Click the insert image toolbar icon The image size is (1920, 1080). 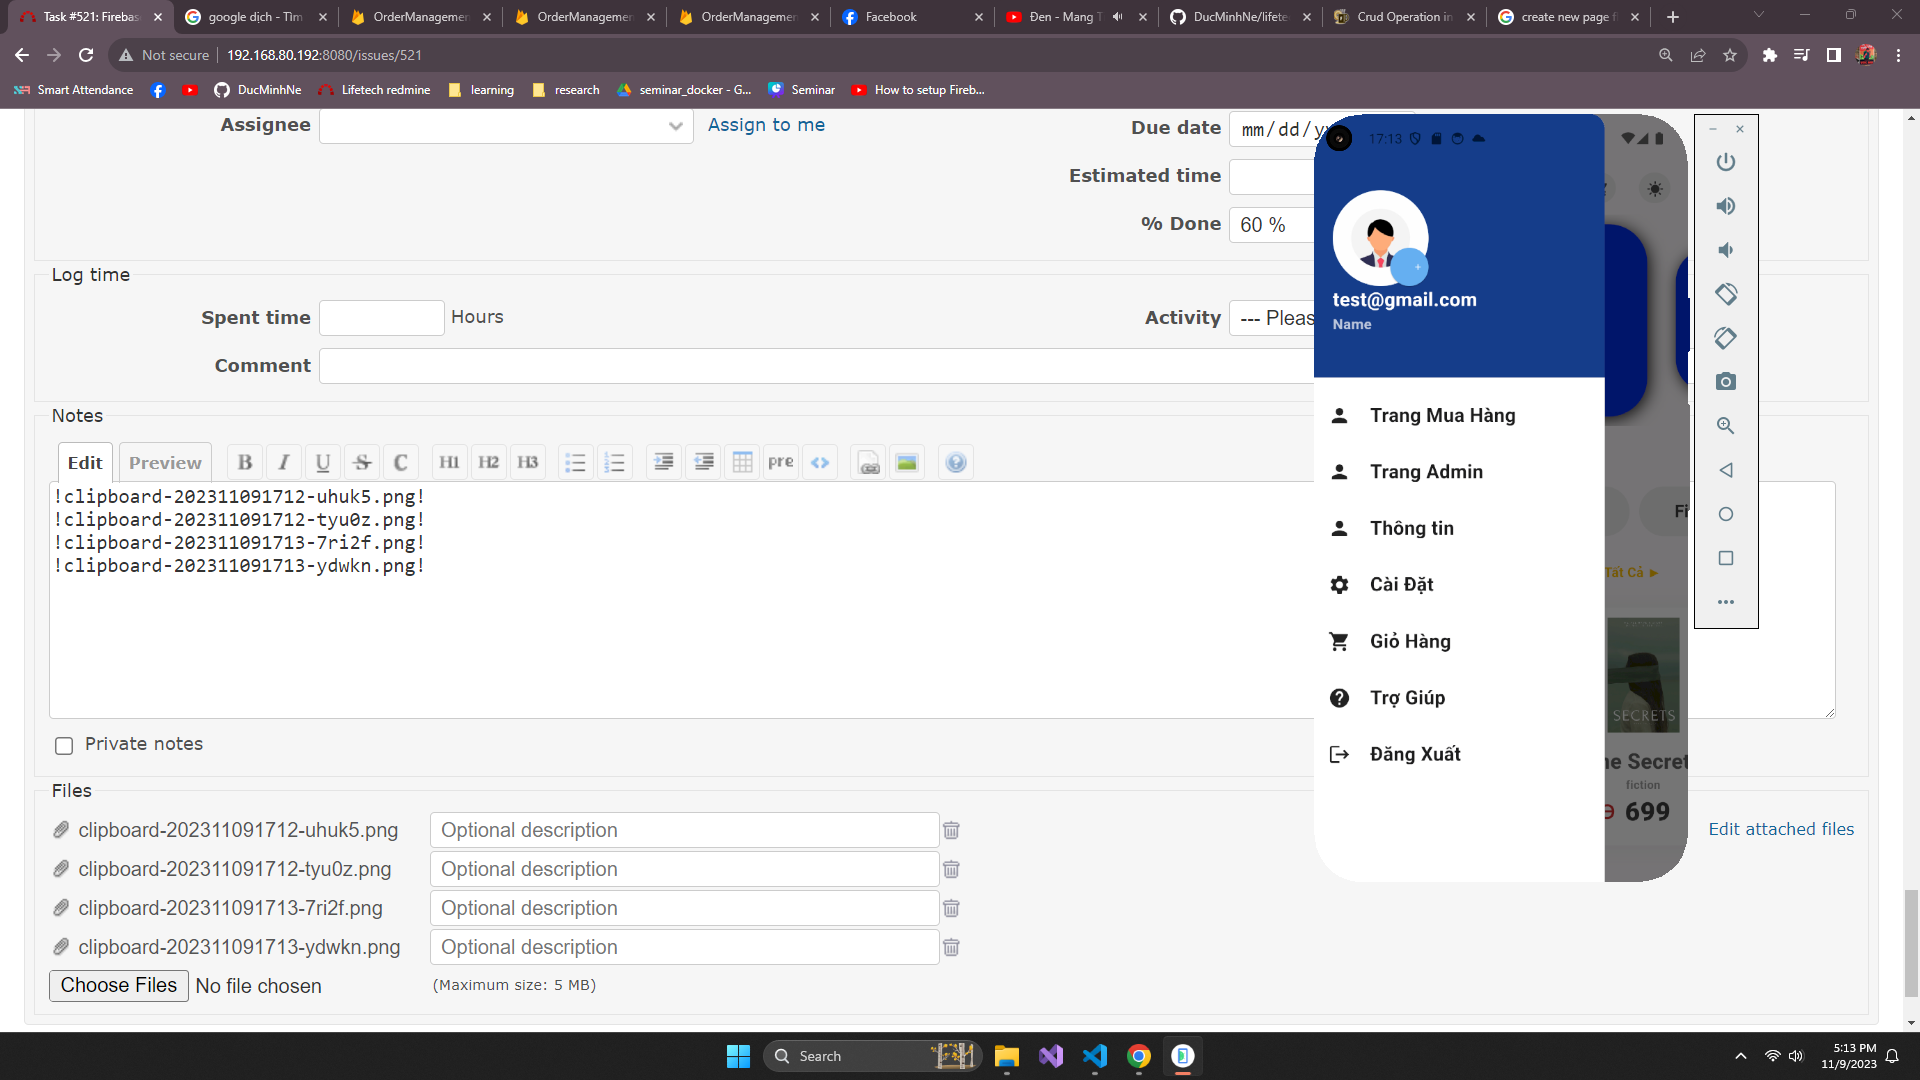pos(907,462)
